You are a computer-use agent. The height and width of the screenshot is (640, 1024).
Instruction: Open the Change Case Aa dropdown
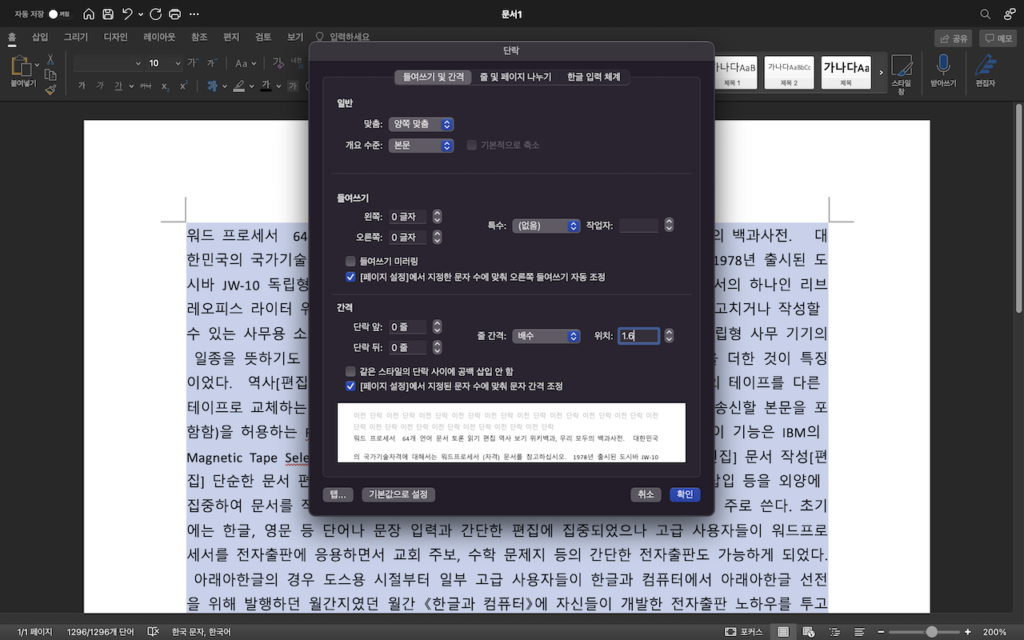(246, 63)
